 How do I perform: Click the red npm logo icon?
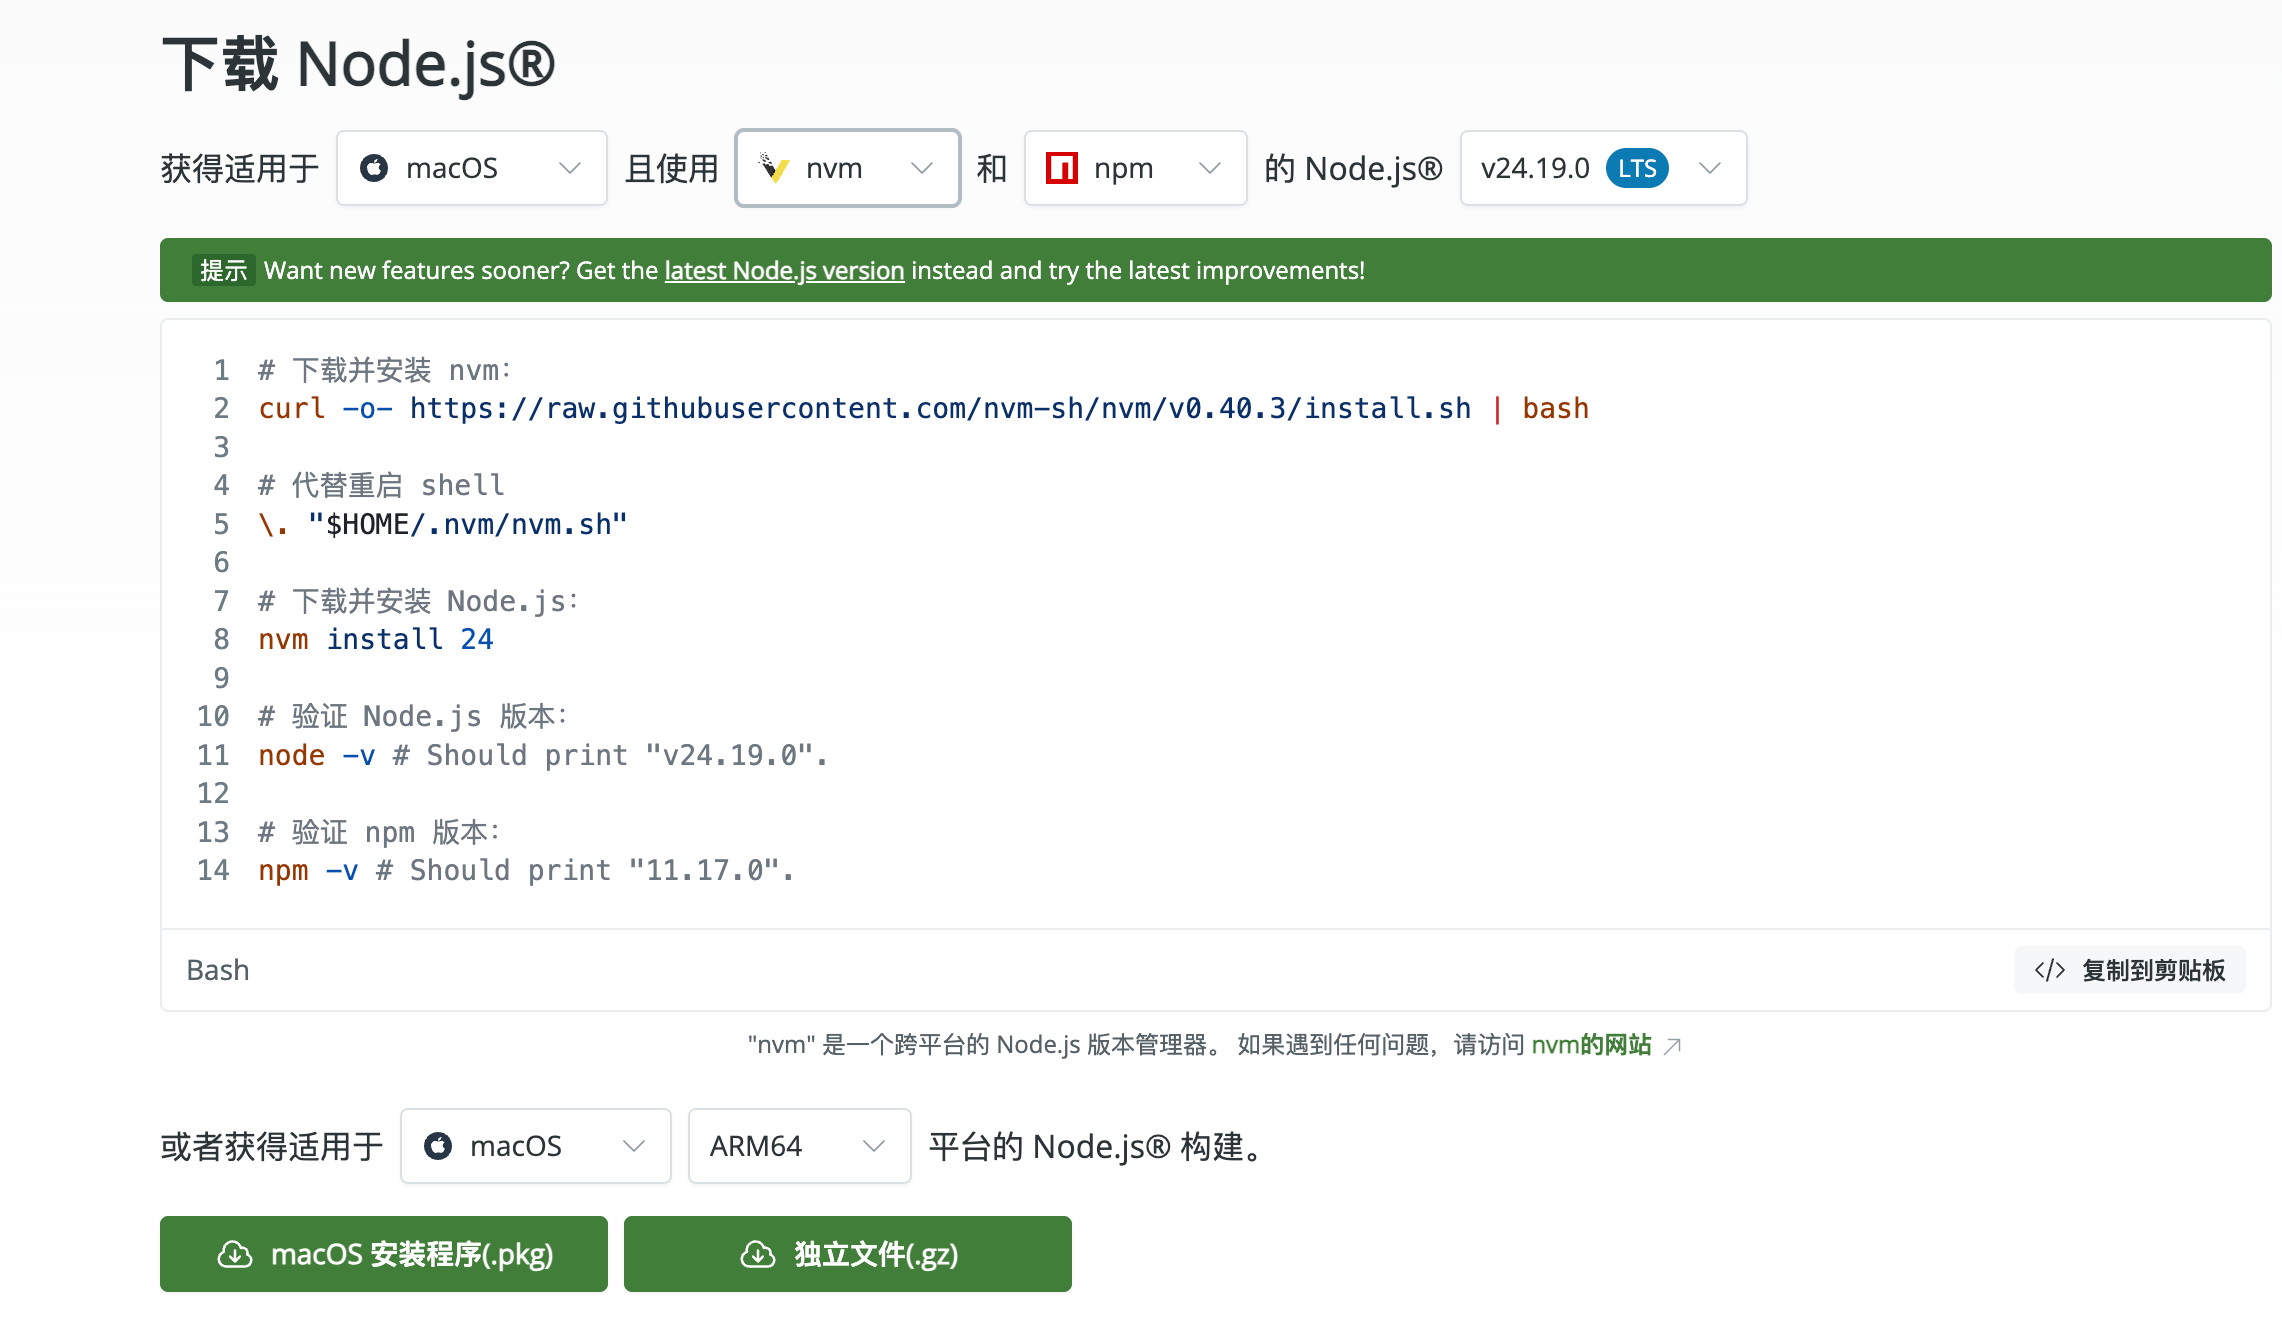click(x=1061, y=168)
